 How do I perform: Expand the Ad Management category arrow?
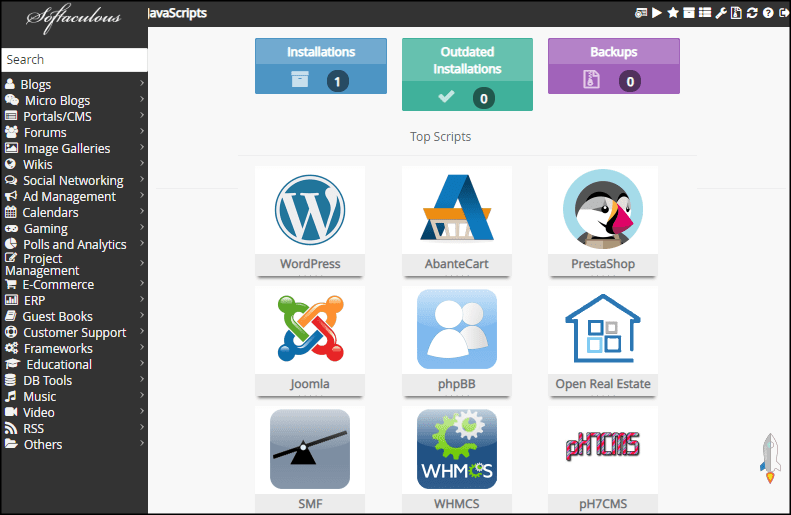pos(142,195)
